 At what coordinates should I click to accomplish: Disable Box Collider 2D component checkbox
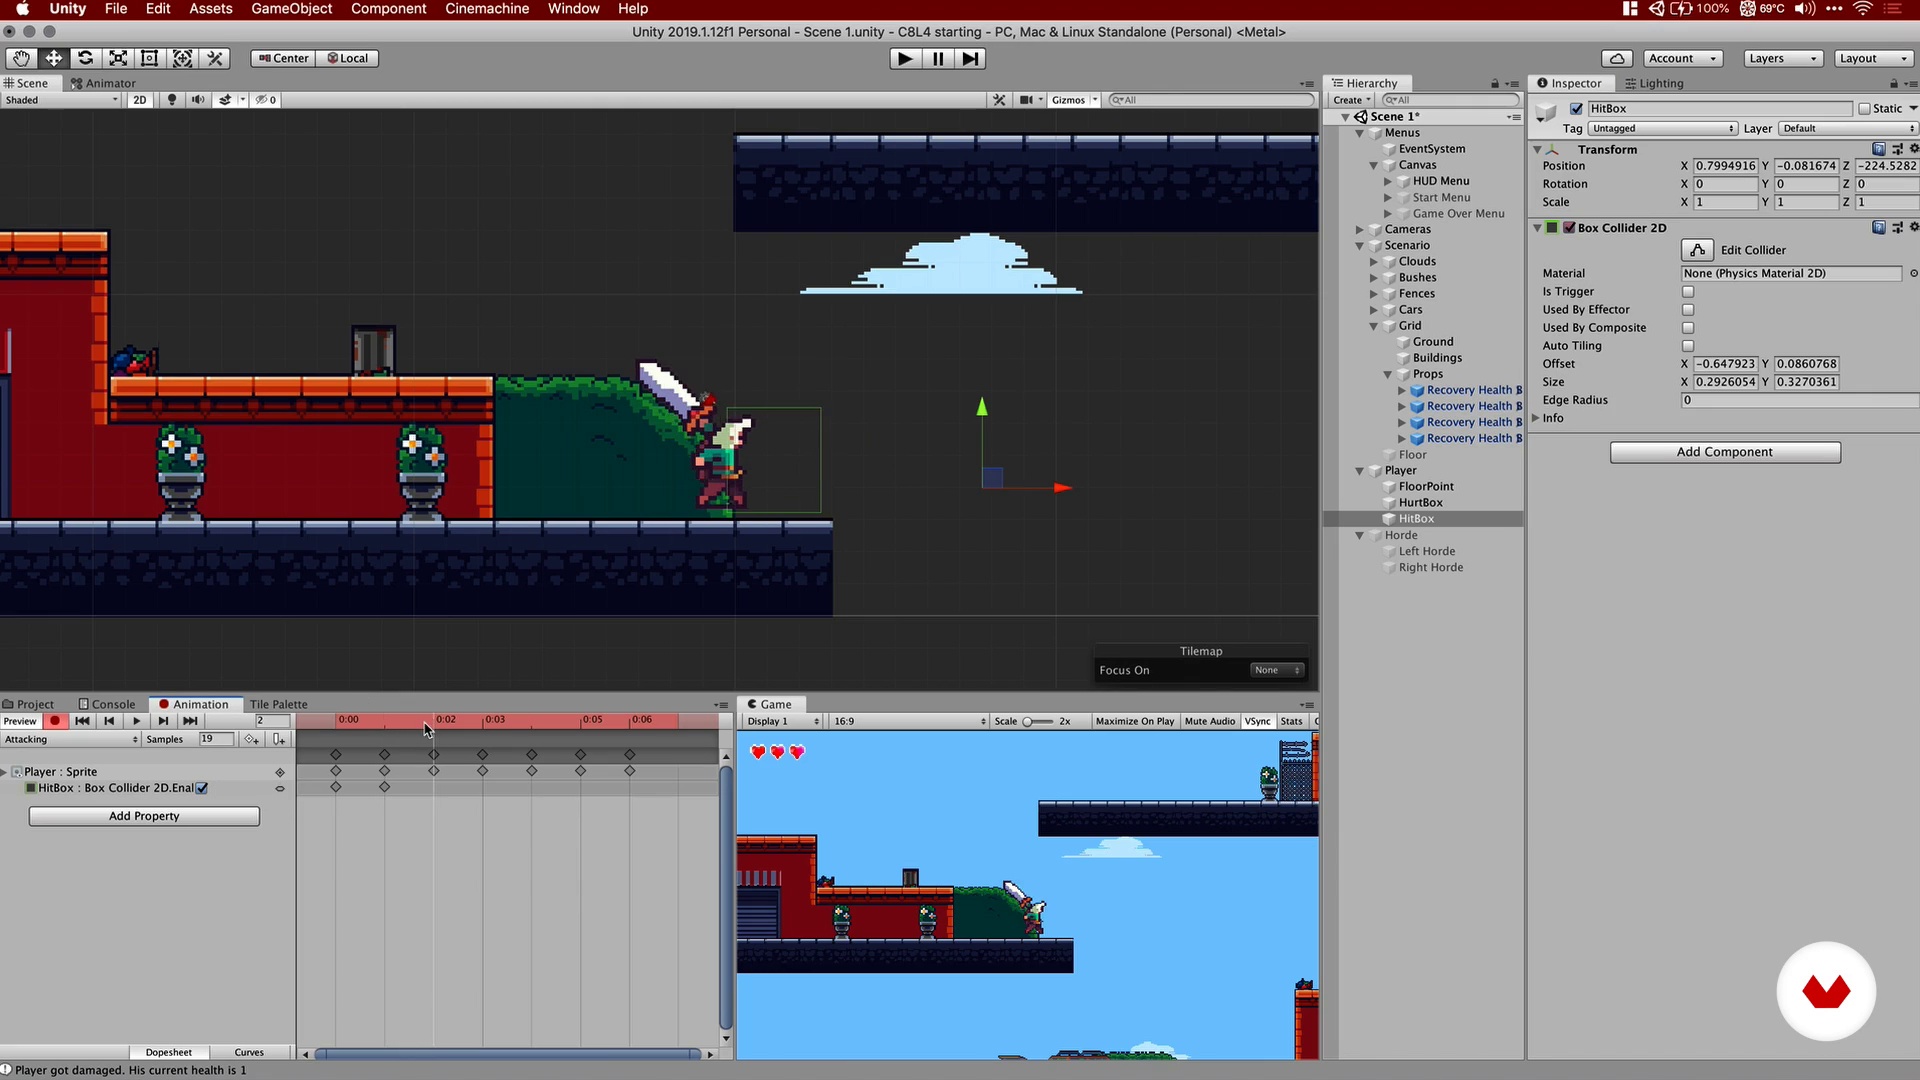1569,228
